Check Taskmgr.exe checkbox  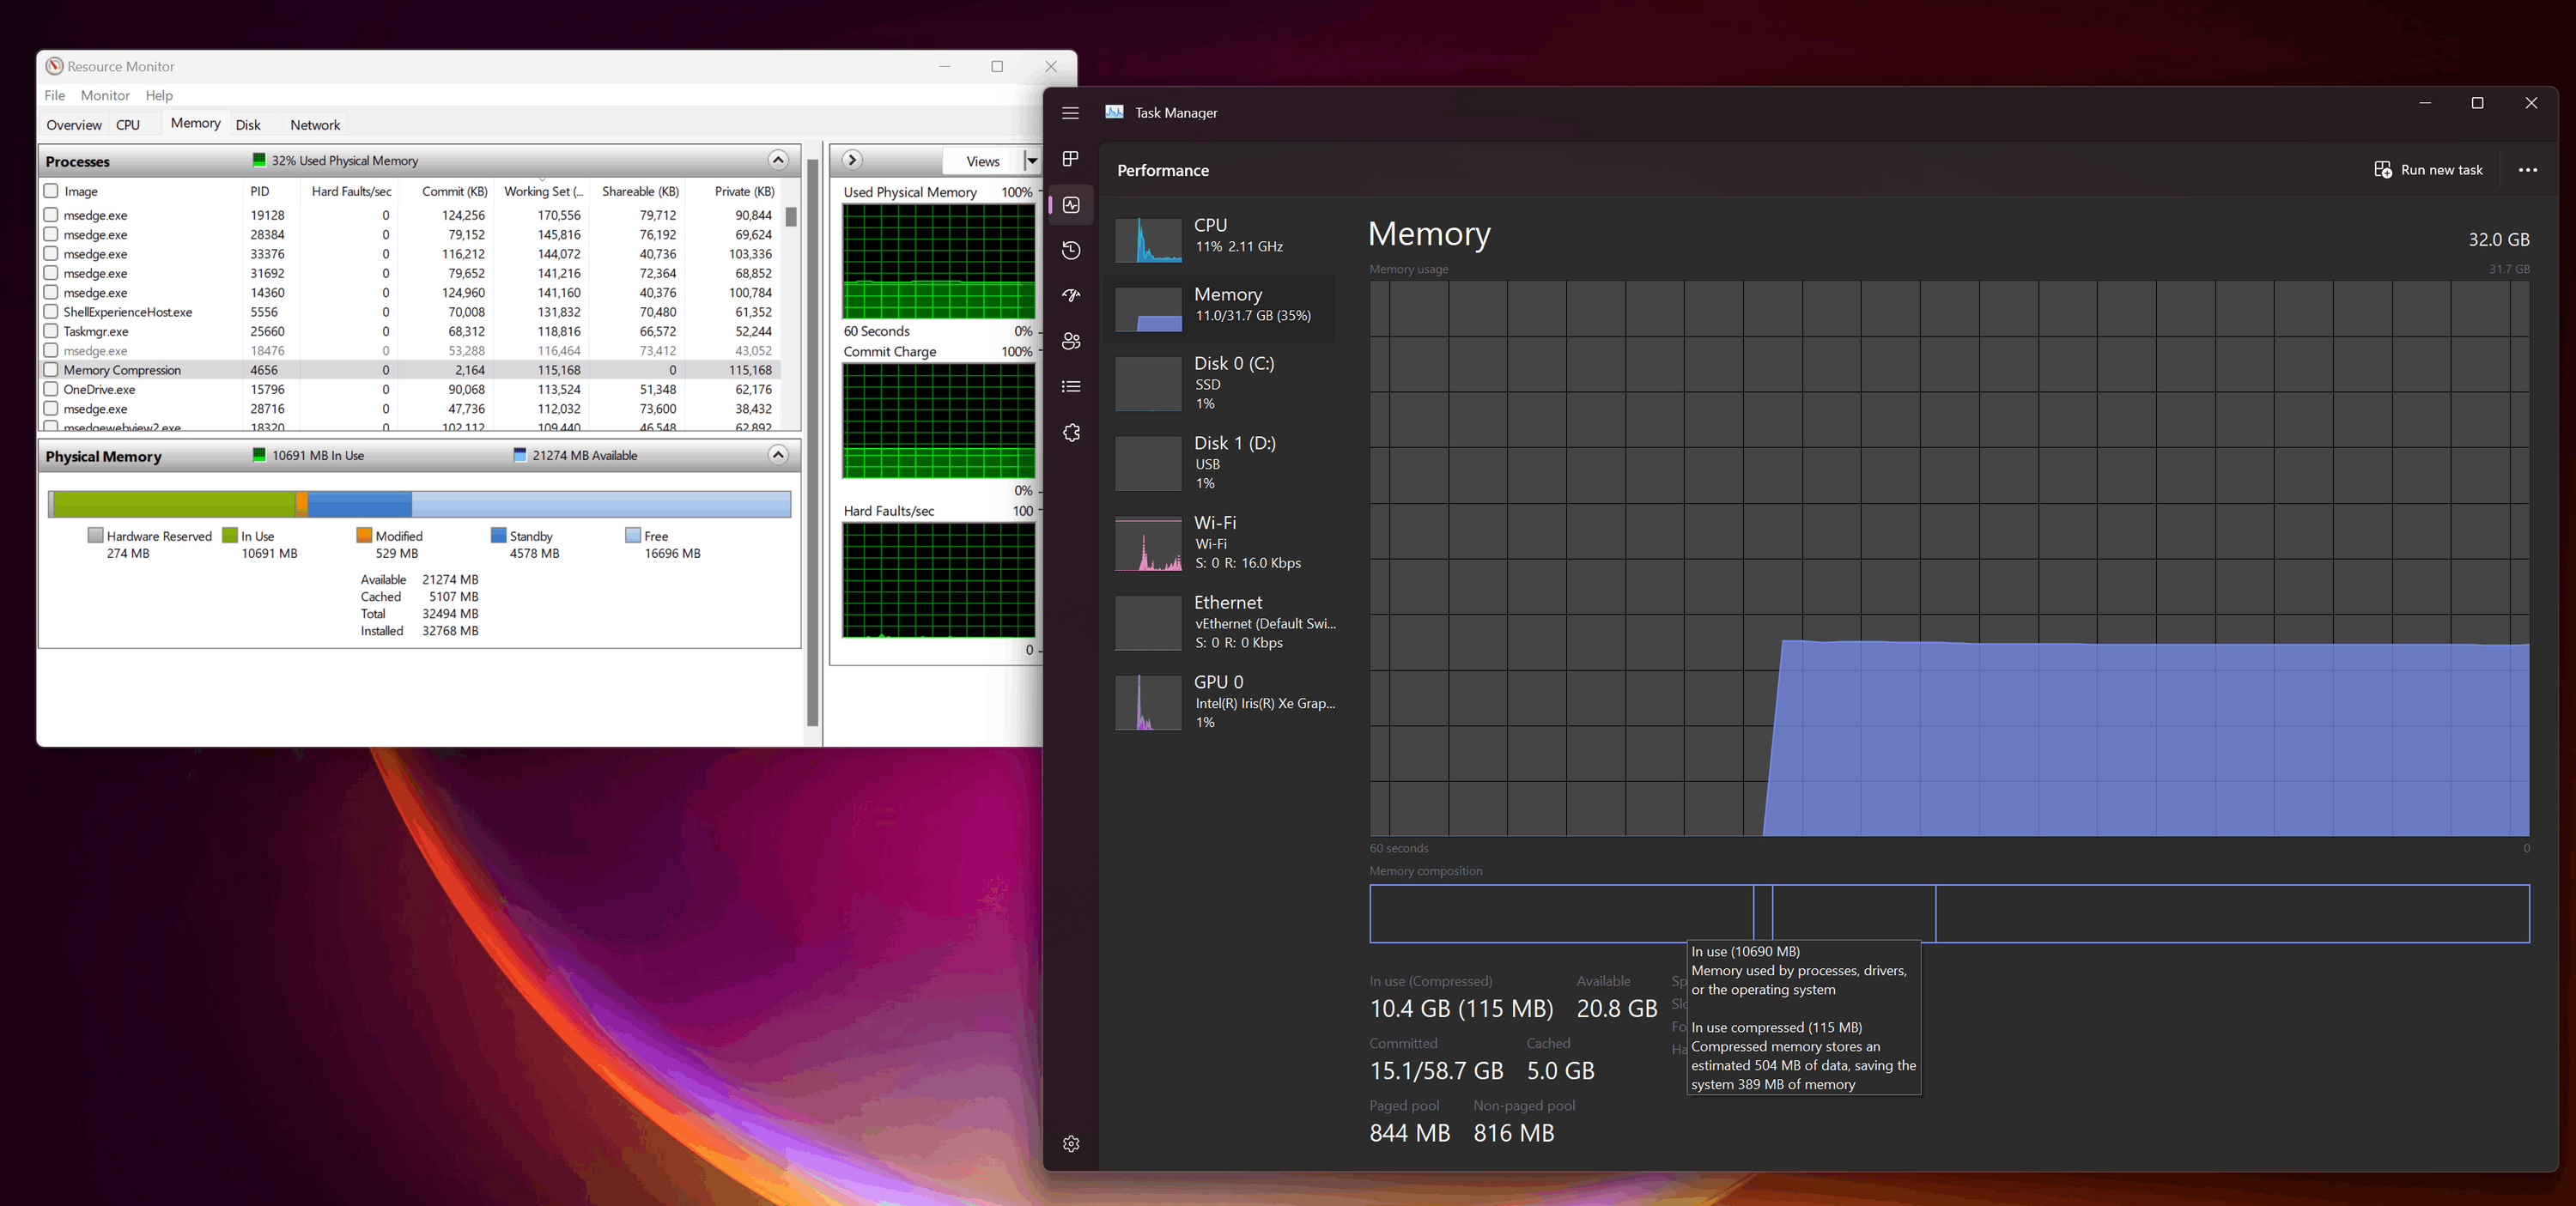pyautogui.click(x=51, y=331)
